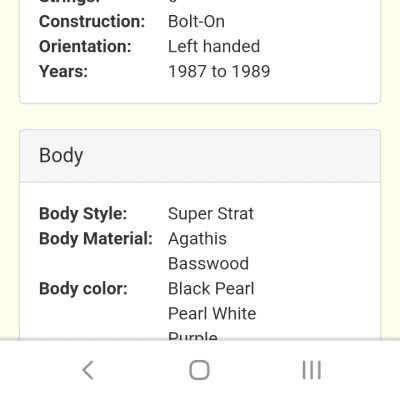This screenshot has height=400, width=400.
Task: Tap the Android back navigation icon
Action: coord(88,370)
